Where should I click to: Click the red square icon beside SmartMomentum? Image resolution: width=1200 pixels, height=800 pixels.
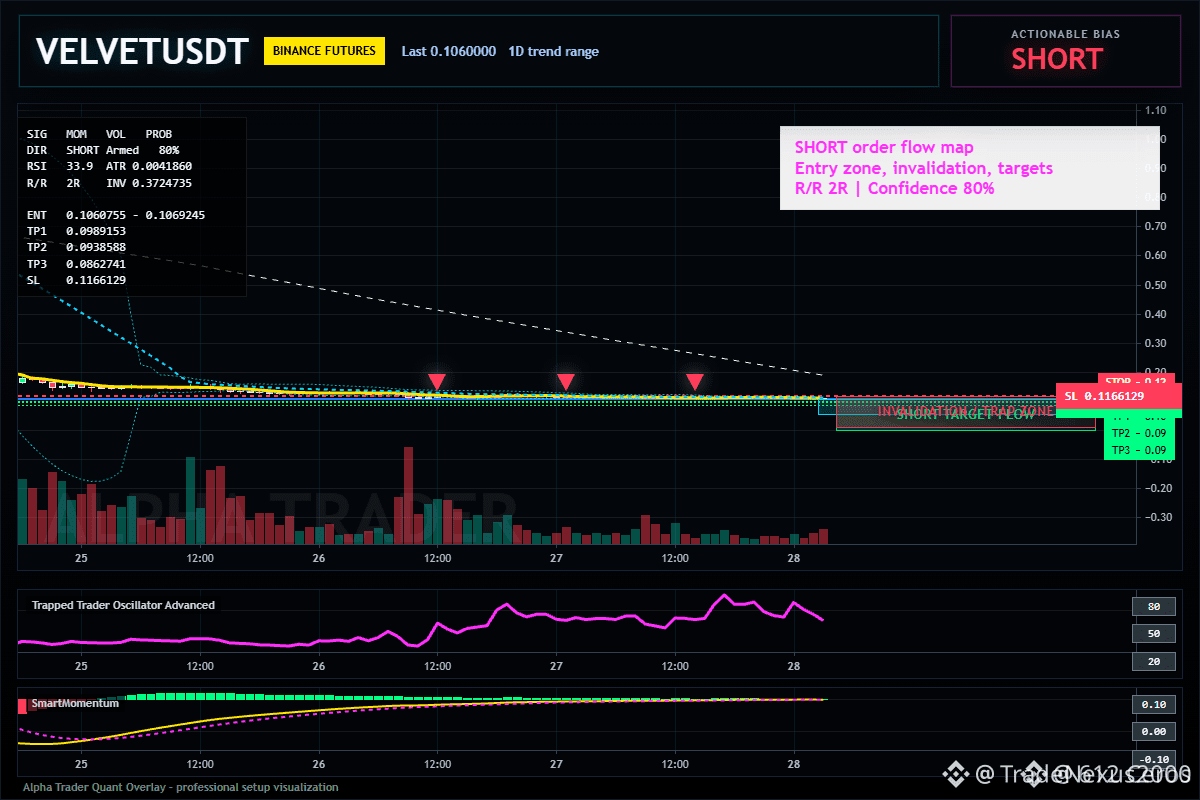[23, 706]
